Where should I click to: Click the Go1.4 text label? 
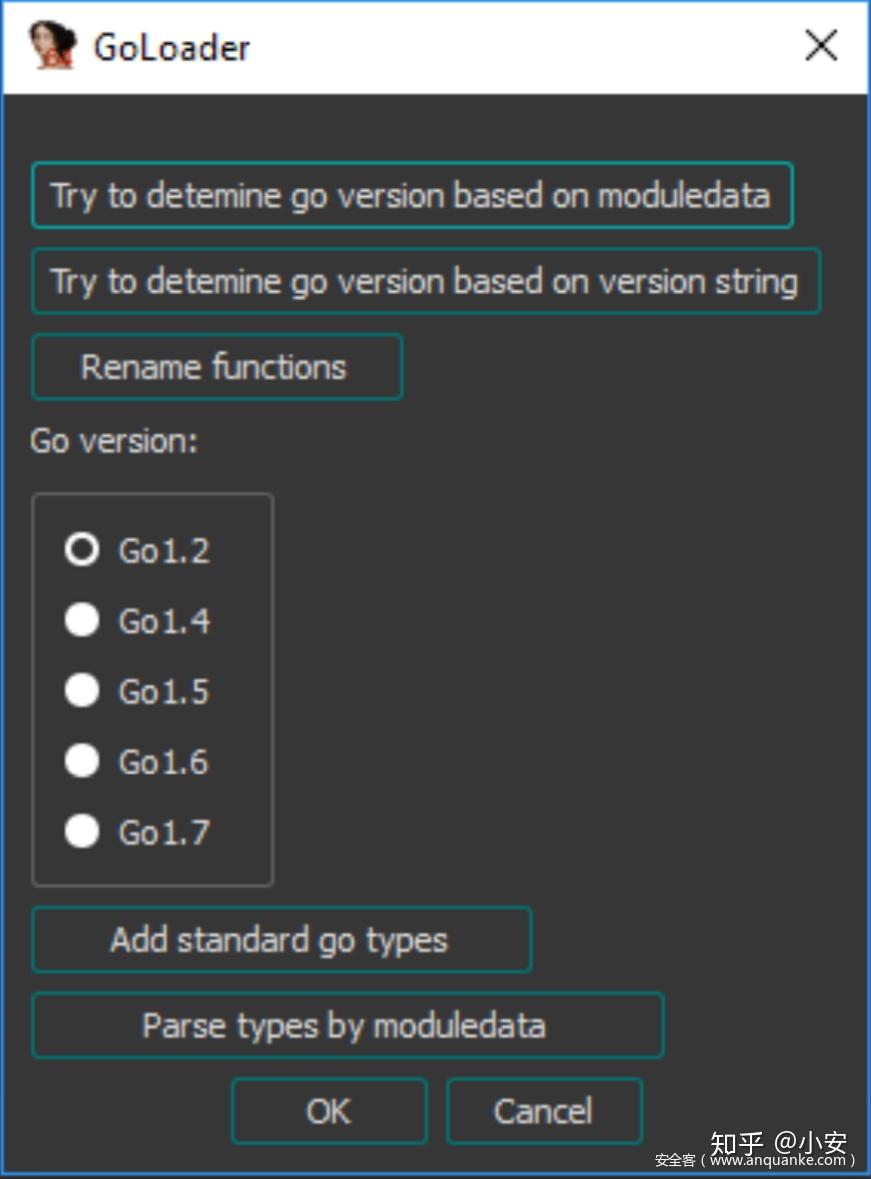pyautogui.click(x=164, y=621)
